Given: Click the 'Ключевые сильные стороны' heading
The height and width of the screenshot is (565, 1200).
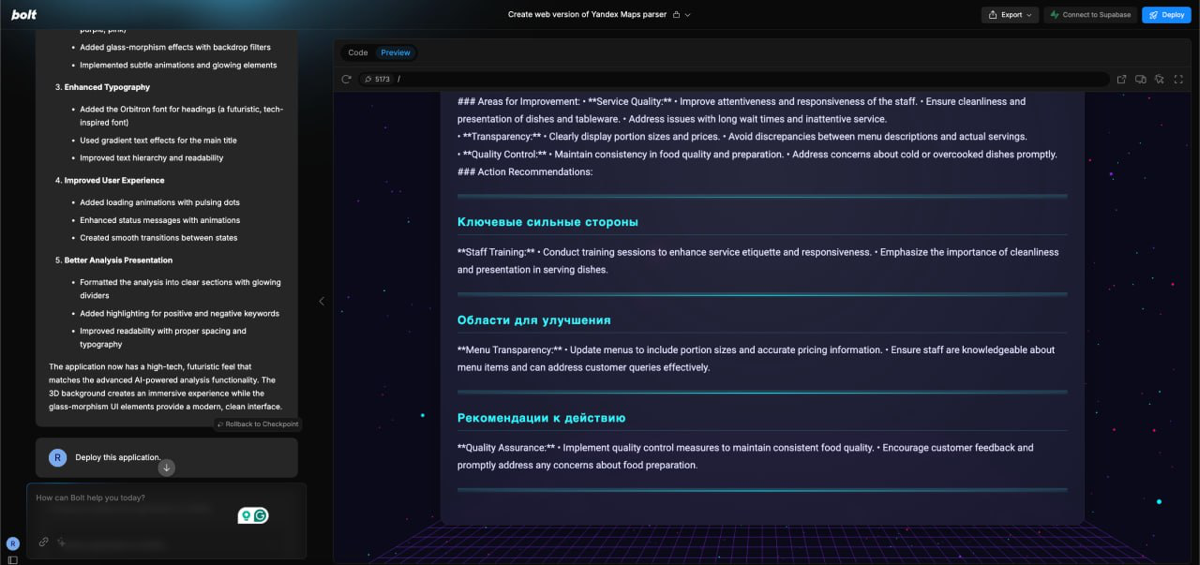Looking at the screenshot, I should coord(547,222).
